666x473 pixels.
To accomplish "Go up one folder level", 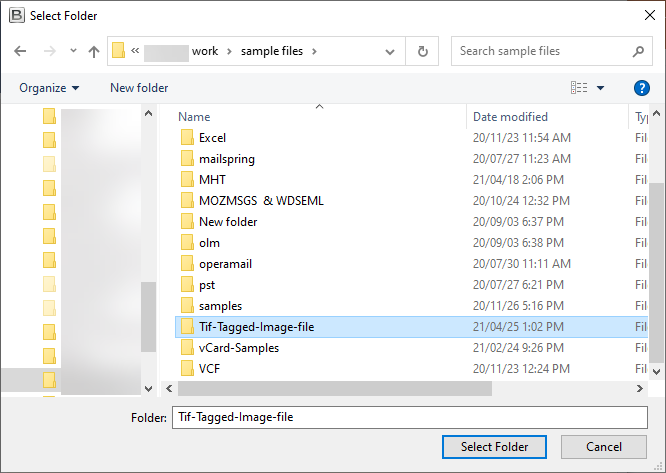I will point(94,51).
